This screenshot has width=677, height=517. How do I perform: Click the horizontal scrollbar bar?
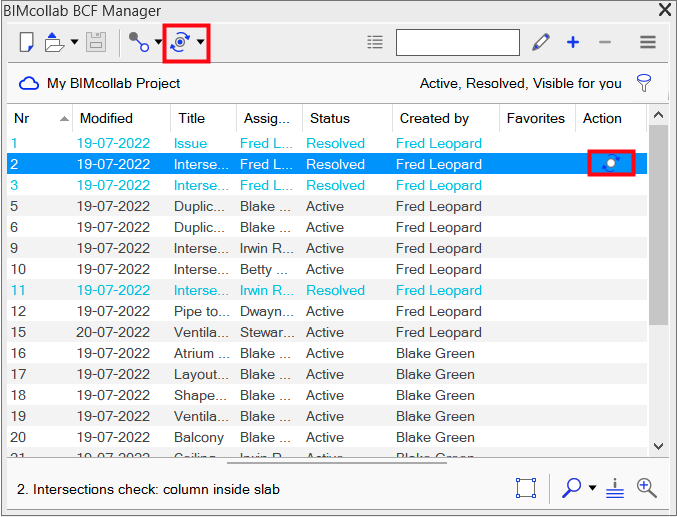337,463
